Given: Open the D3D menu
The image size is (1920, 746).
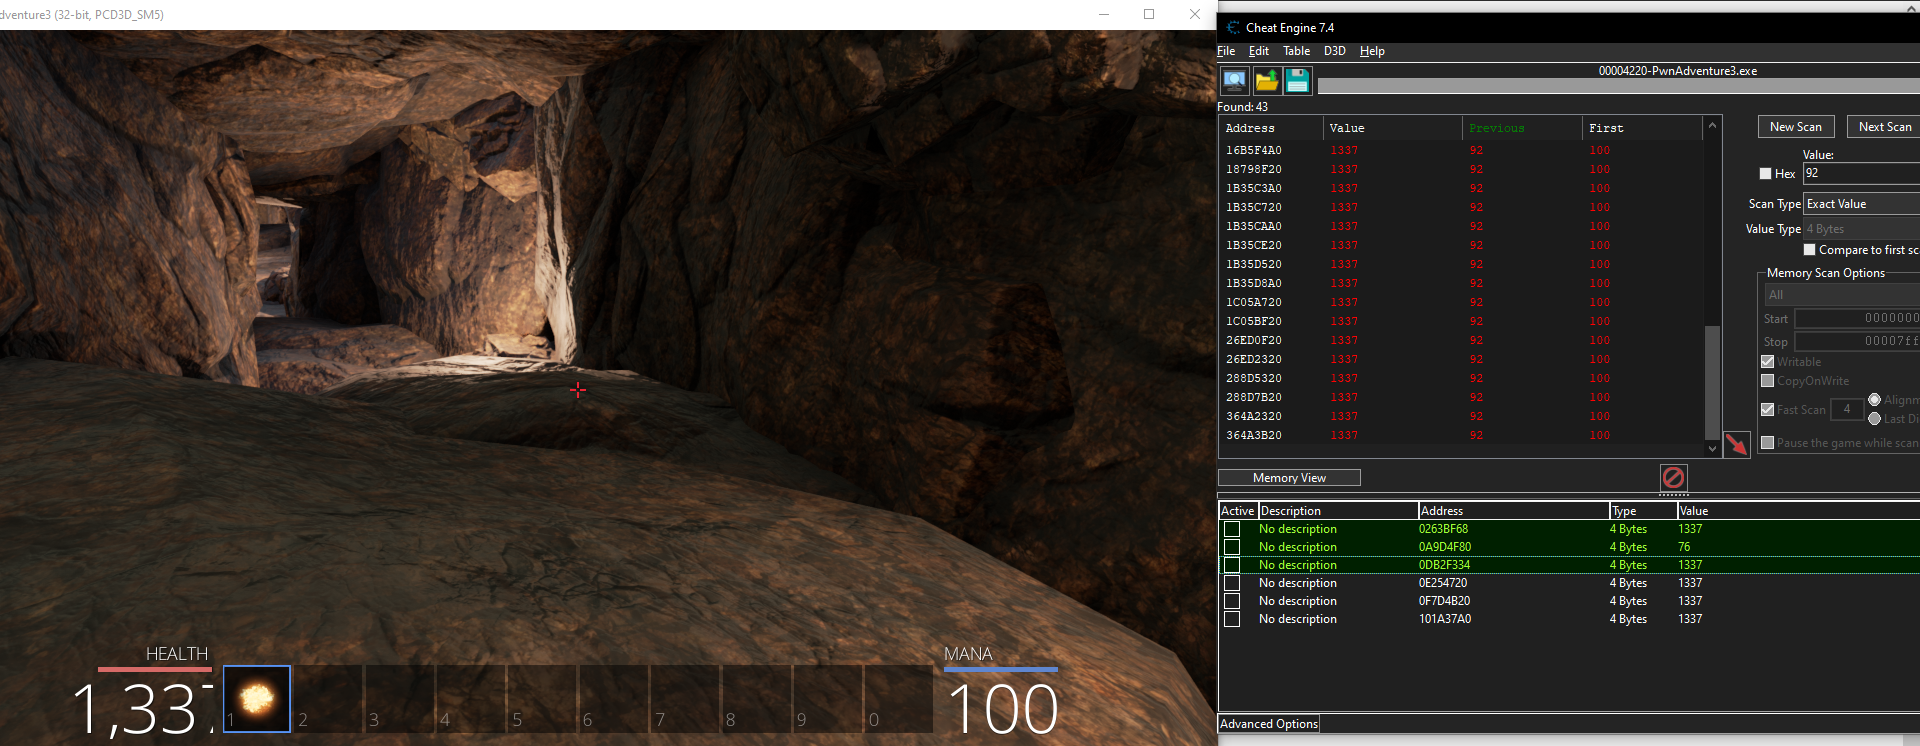Looking at the screenshot, I should tap(1335, 51).
